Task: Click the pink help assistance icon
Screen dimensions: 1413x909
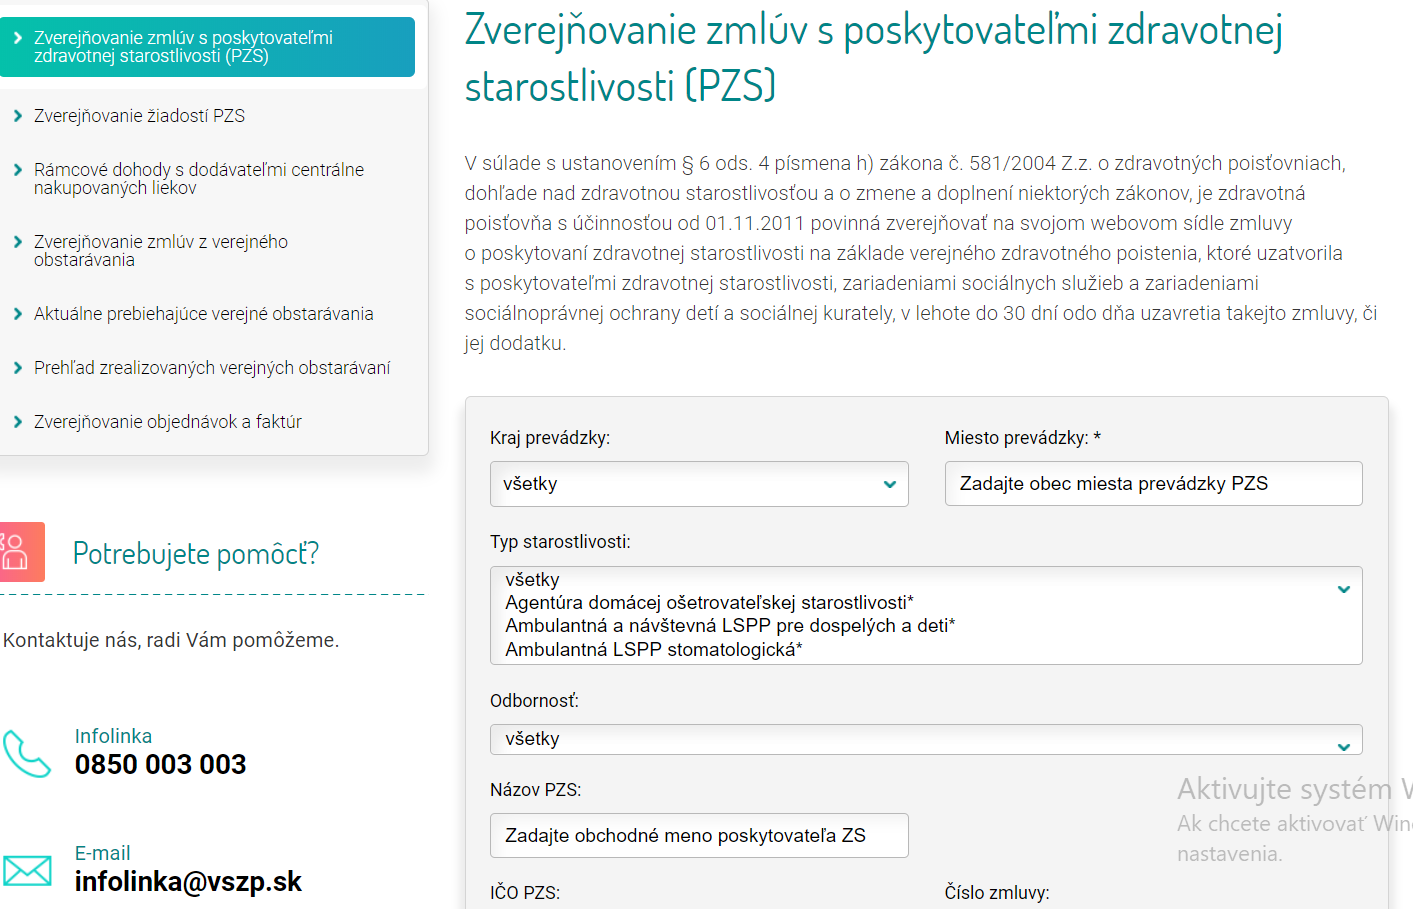Action: 20,552
